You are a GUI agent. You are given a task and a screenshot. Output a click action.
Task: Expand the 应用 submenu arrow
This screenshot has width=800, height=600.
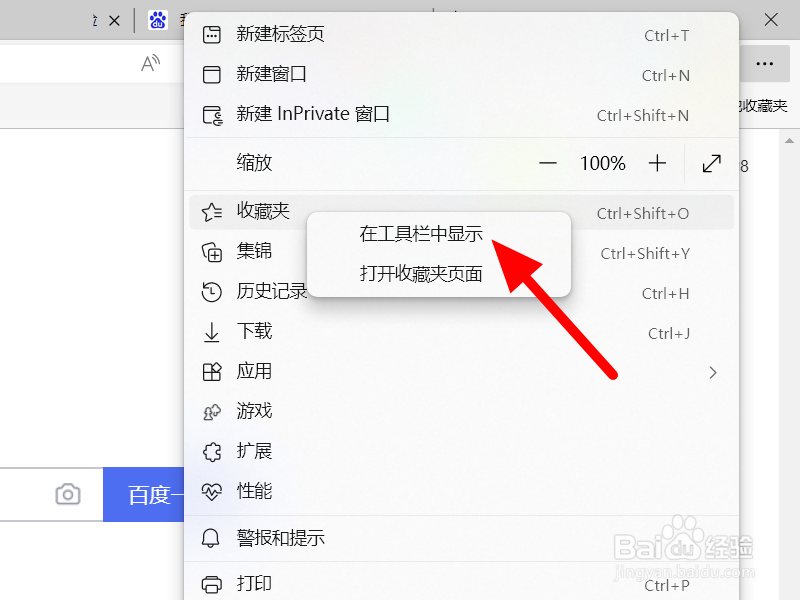pos(713,373)
